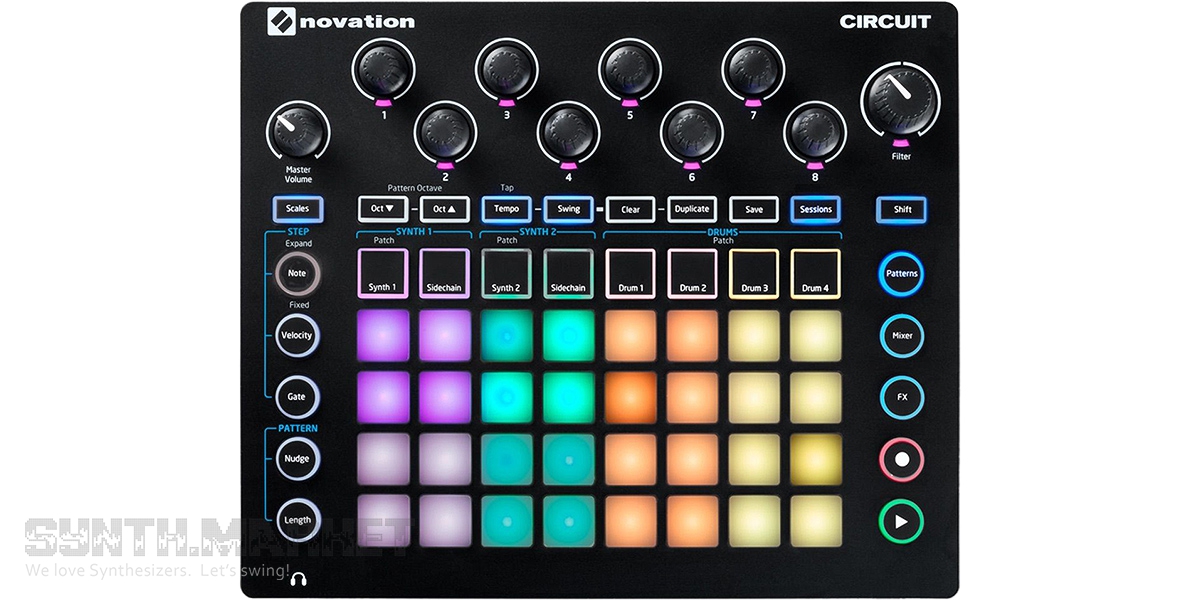Open the Sessions view

click(x=815, y=209)
